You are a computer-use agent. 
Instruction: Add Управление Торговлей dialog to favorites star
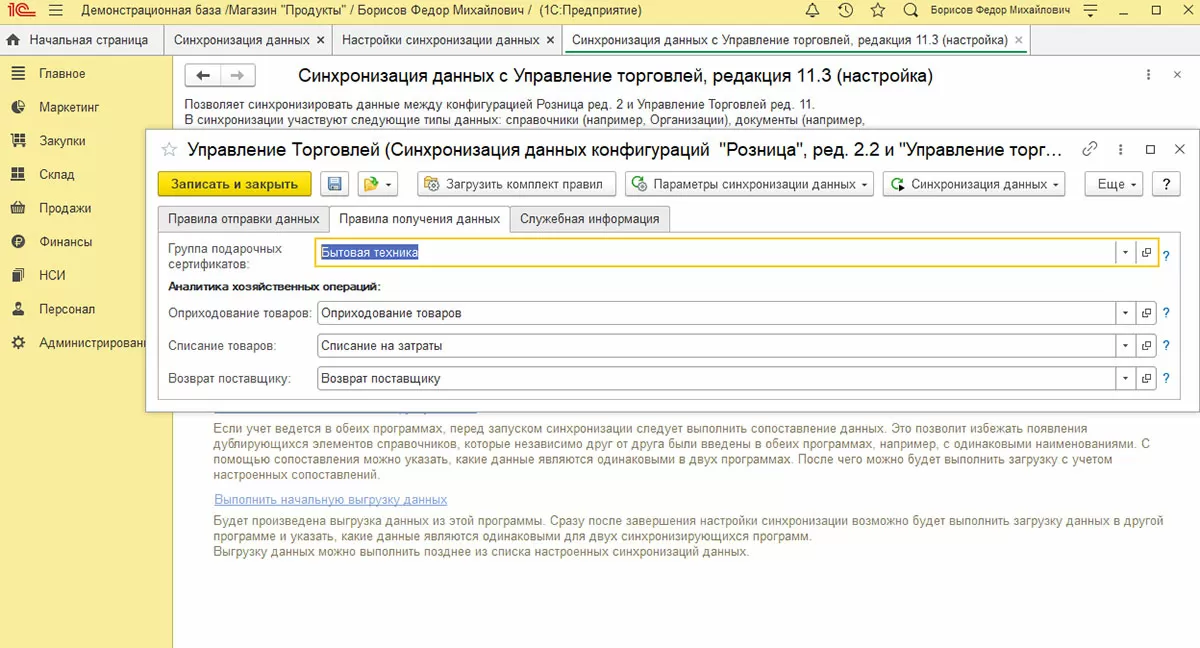tap(169, 150)
